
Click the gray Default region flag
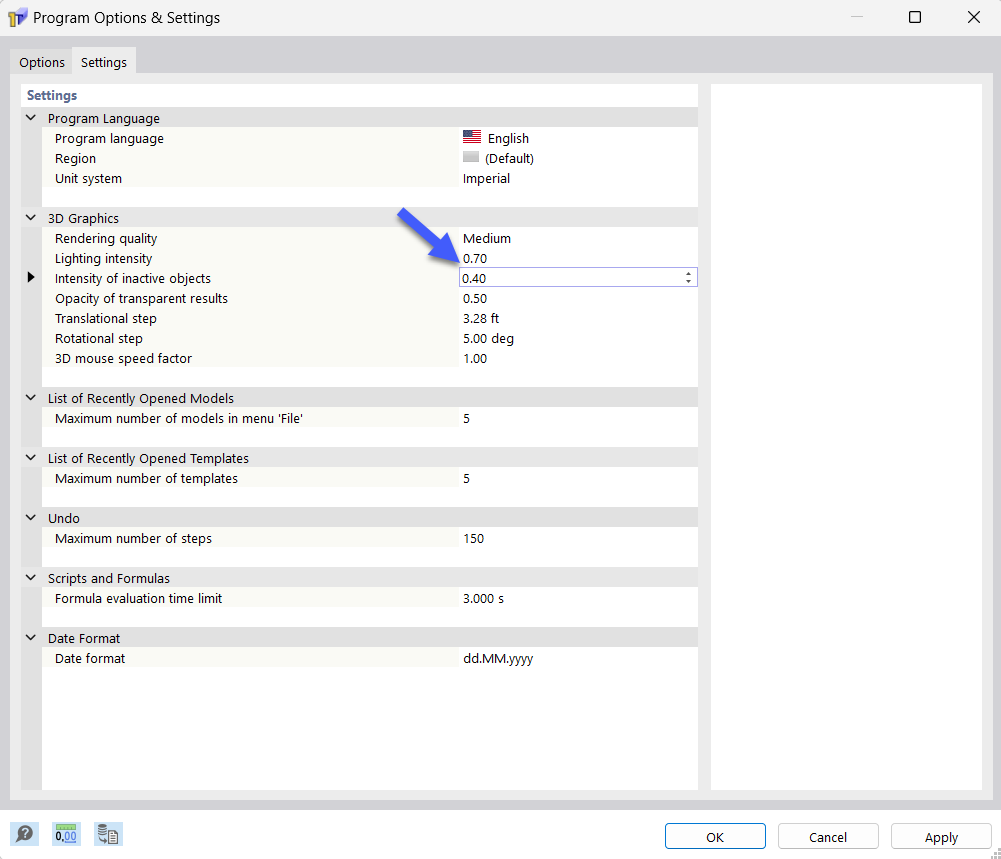click(471, 157)
